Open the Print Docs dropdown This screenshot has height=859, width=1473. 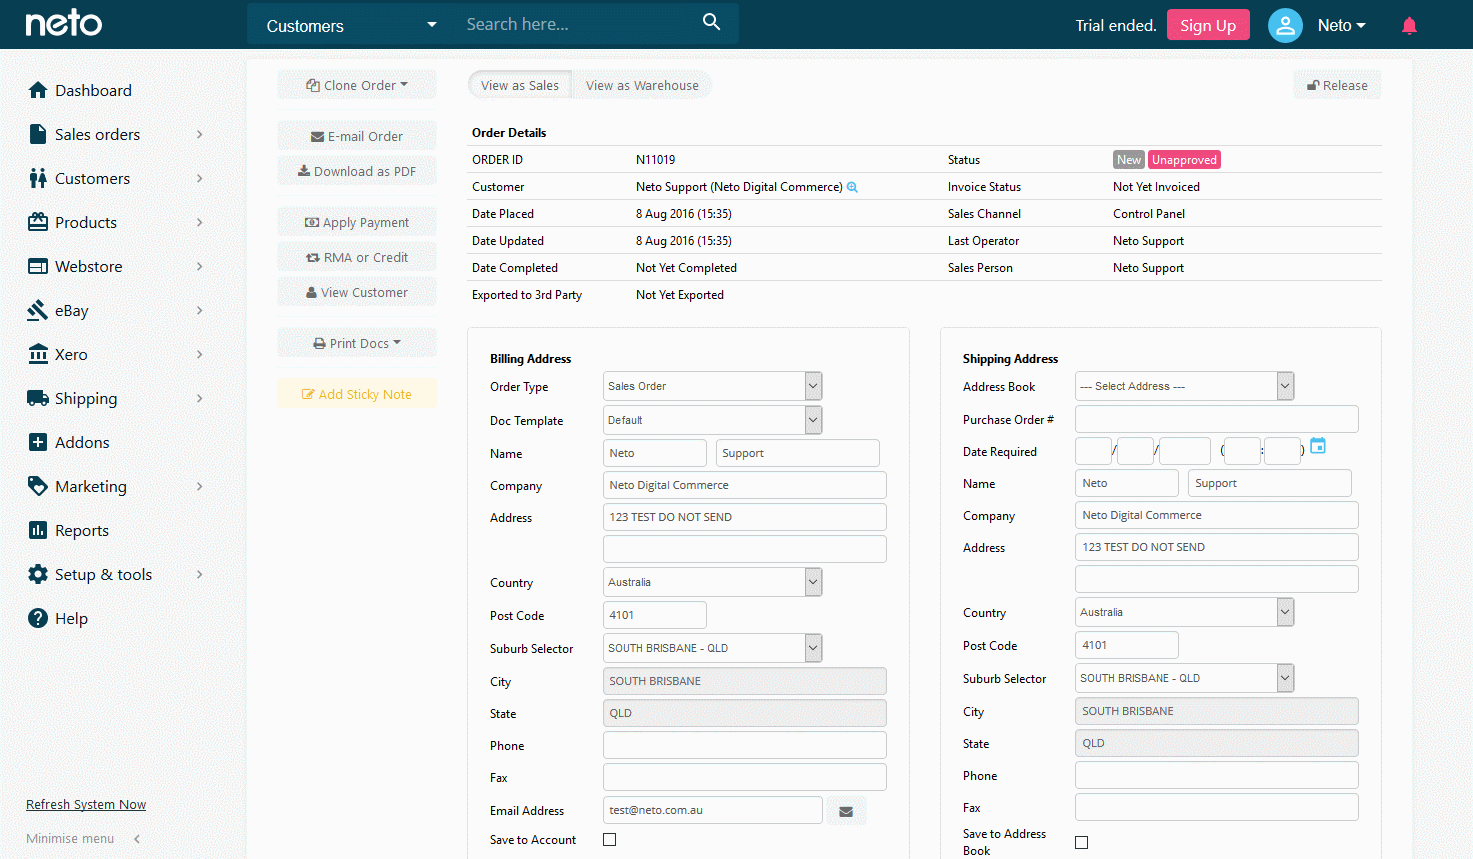point(357,343)
